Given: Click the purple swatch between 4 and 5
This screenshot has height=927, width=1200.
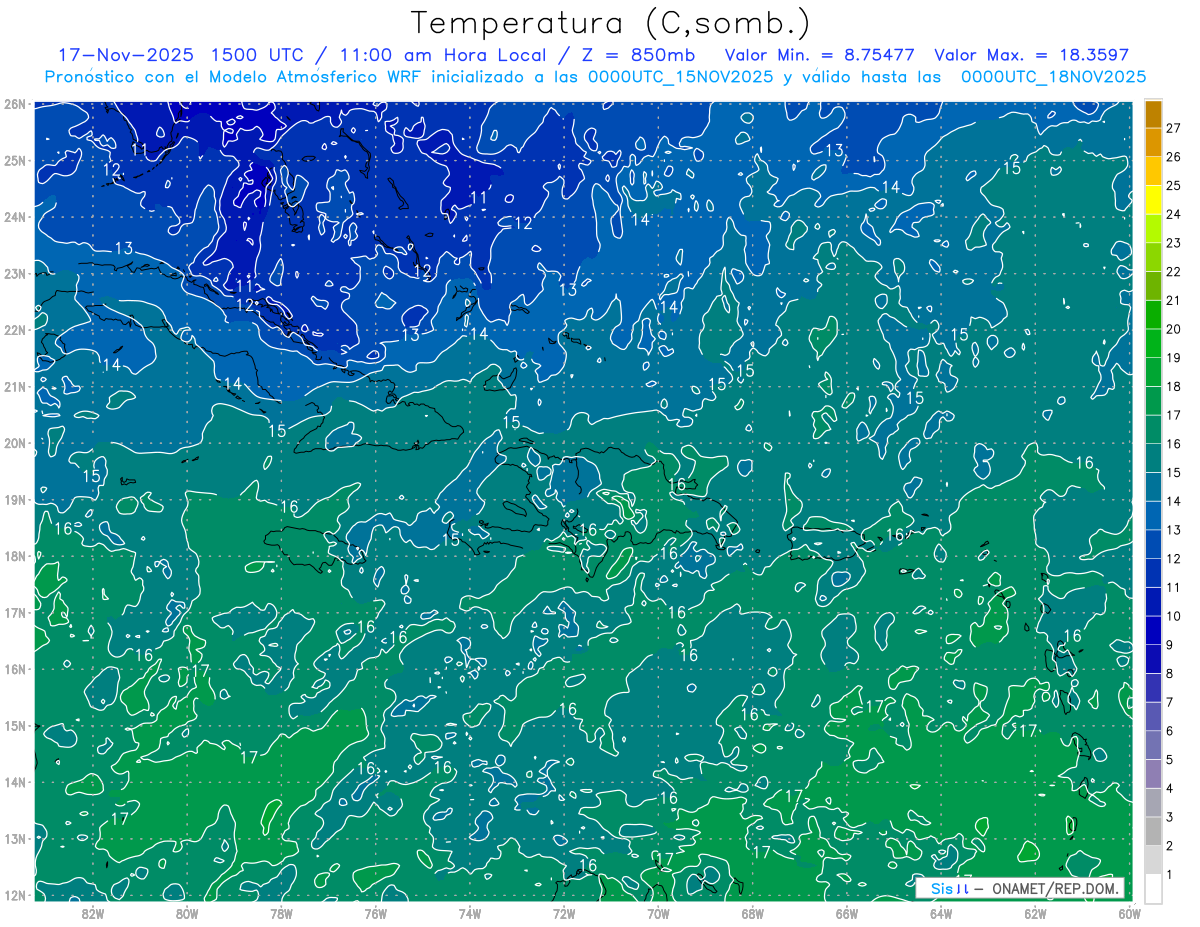Looking at the screenshot, I should coord(1153,774).
